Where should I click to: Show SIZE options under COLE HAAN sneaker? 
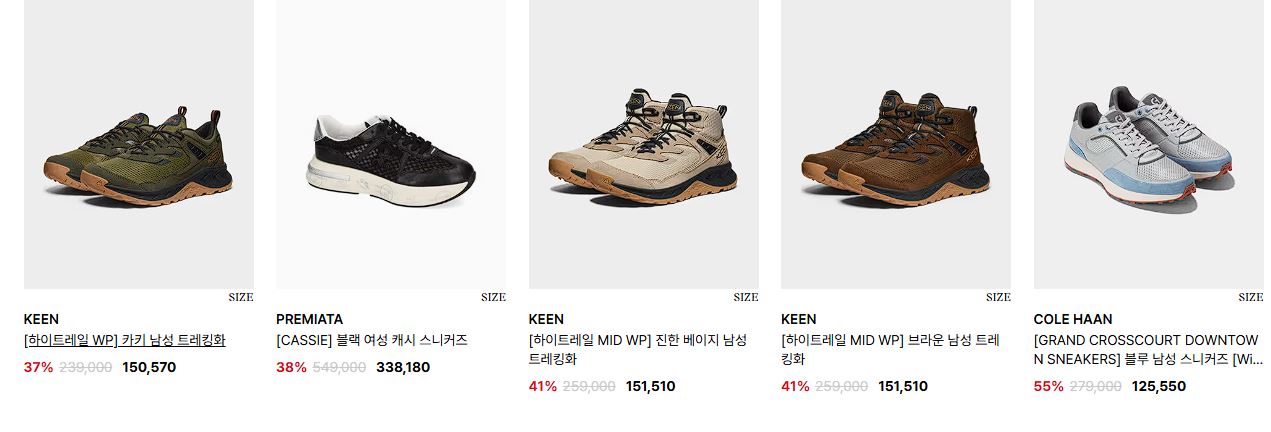[1251, 297]
